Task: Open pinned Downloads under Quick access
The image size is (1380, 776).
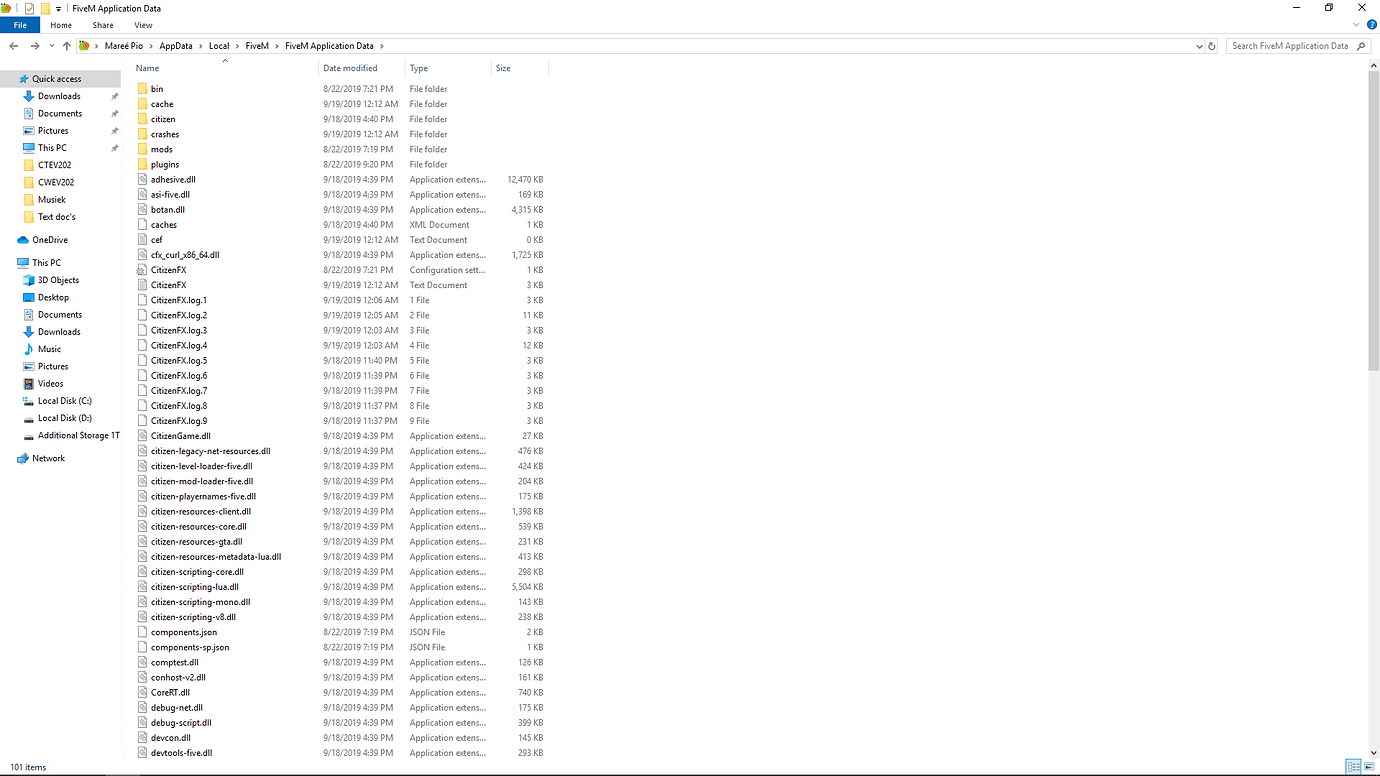Action: tap(59, 96)
